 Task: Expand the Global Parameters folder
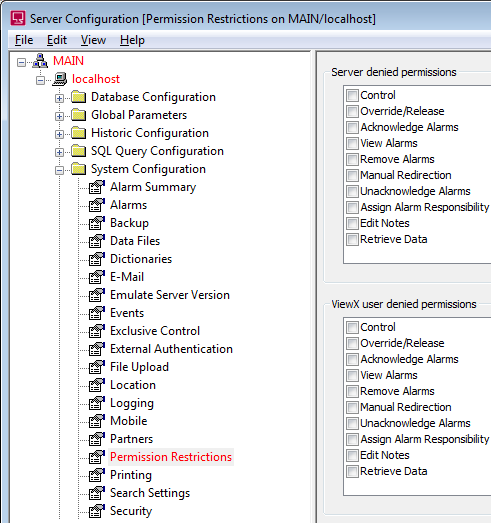click(59, 116)
